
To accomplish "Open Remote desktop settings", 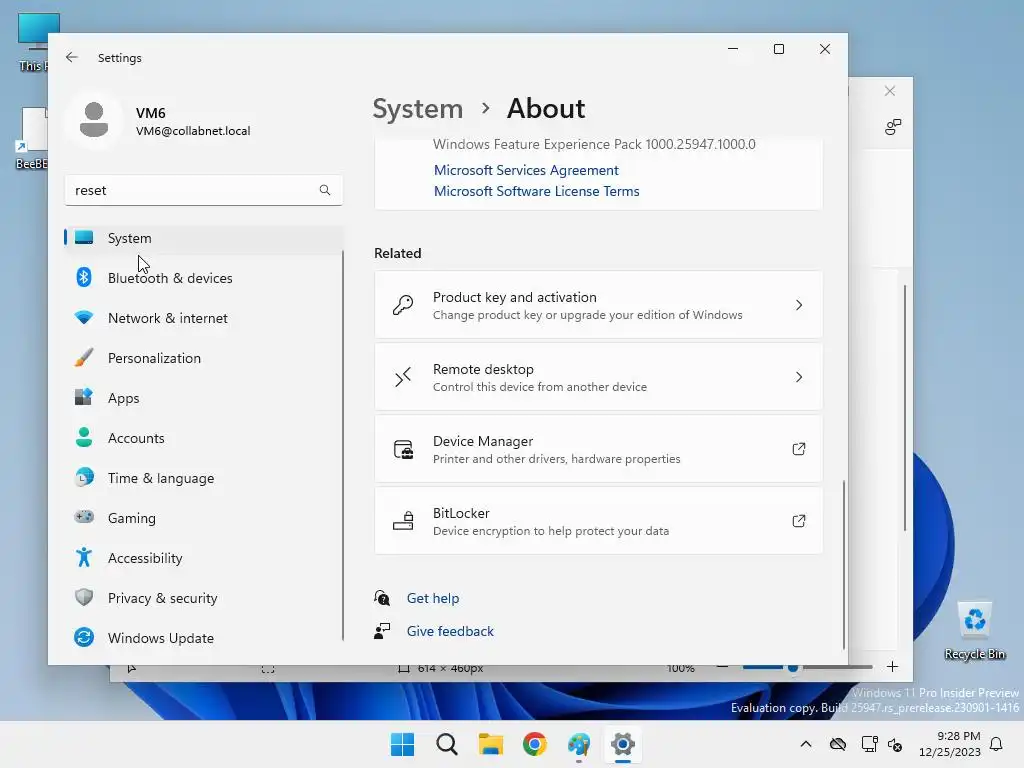I will pos(598,377).
